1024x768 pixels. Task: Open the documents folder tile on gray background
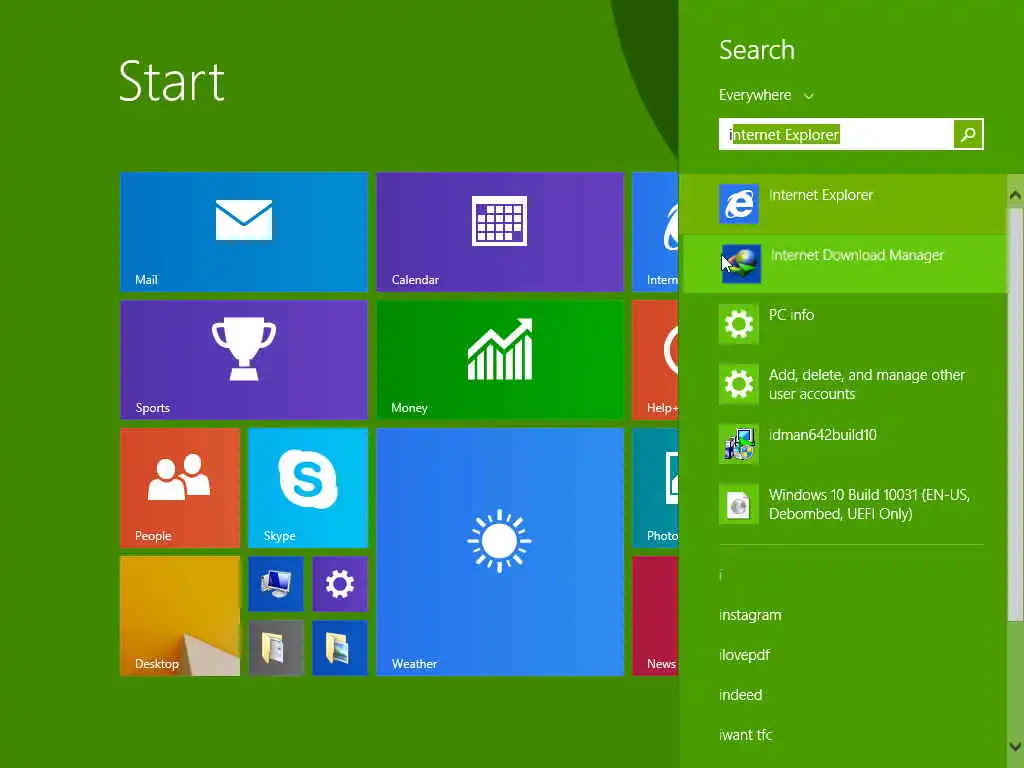276,647
